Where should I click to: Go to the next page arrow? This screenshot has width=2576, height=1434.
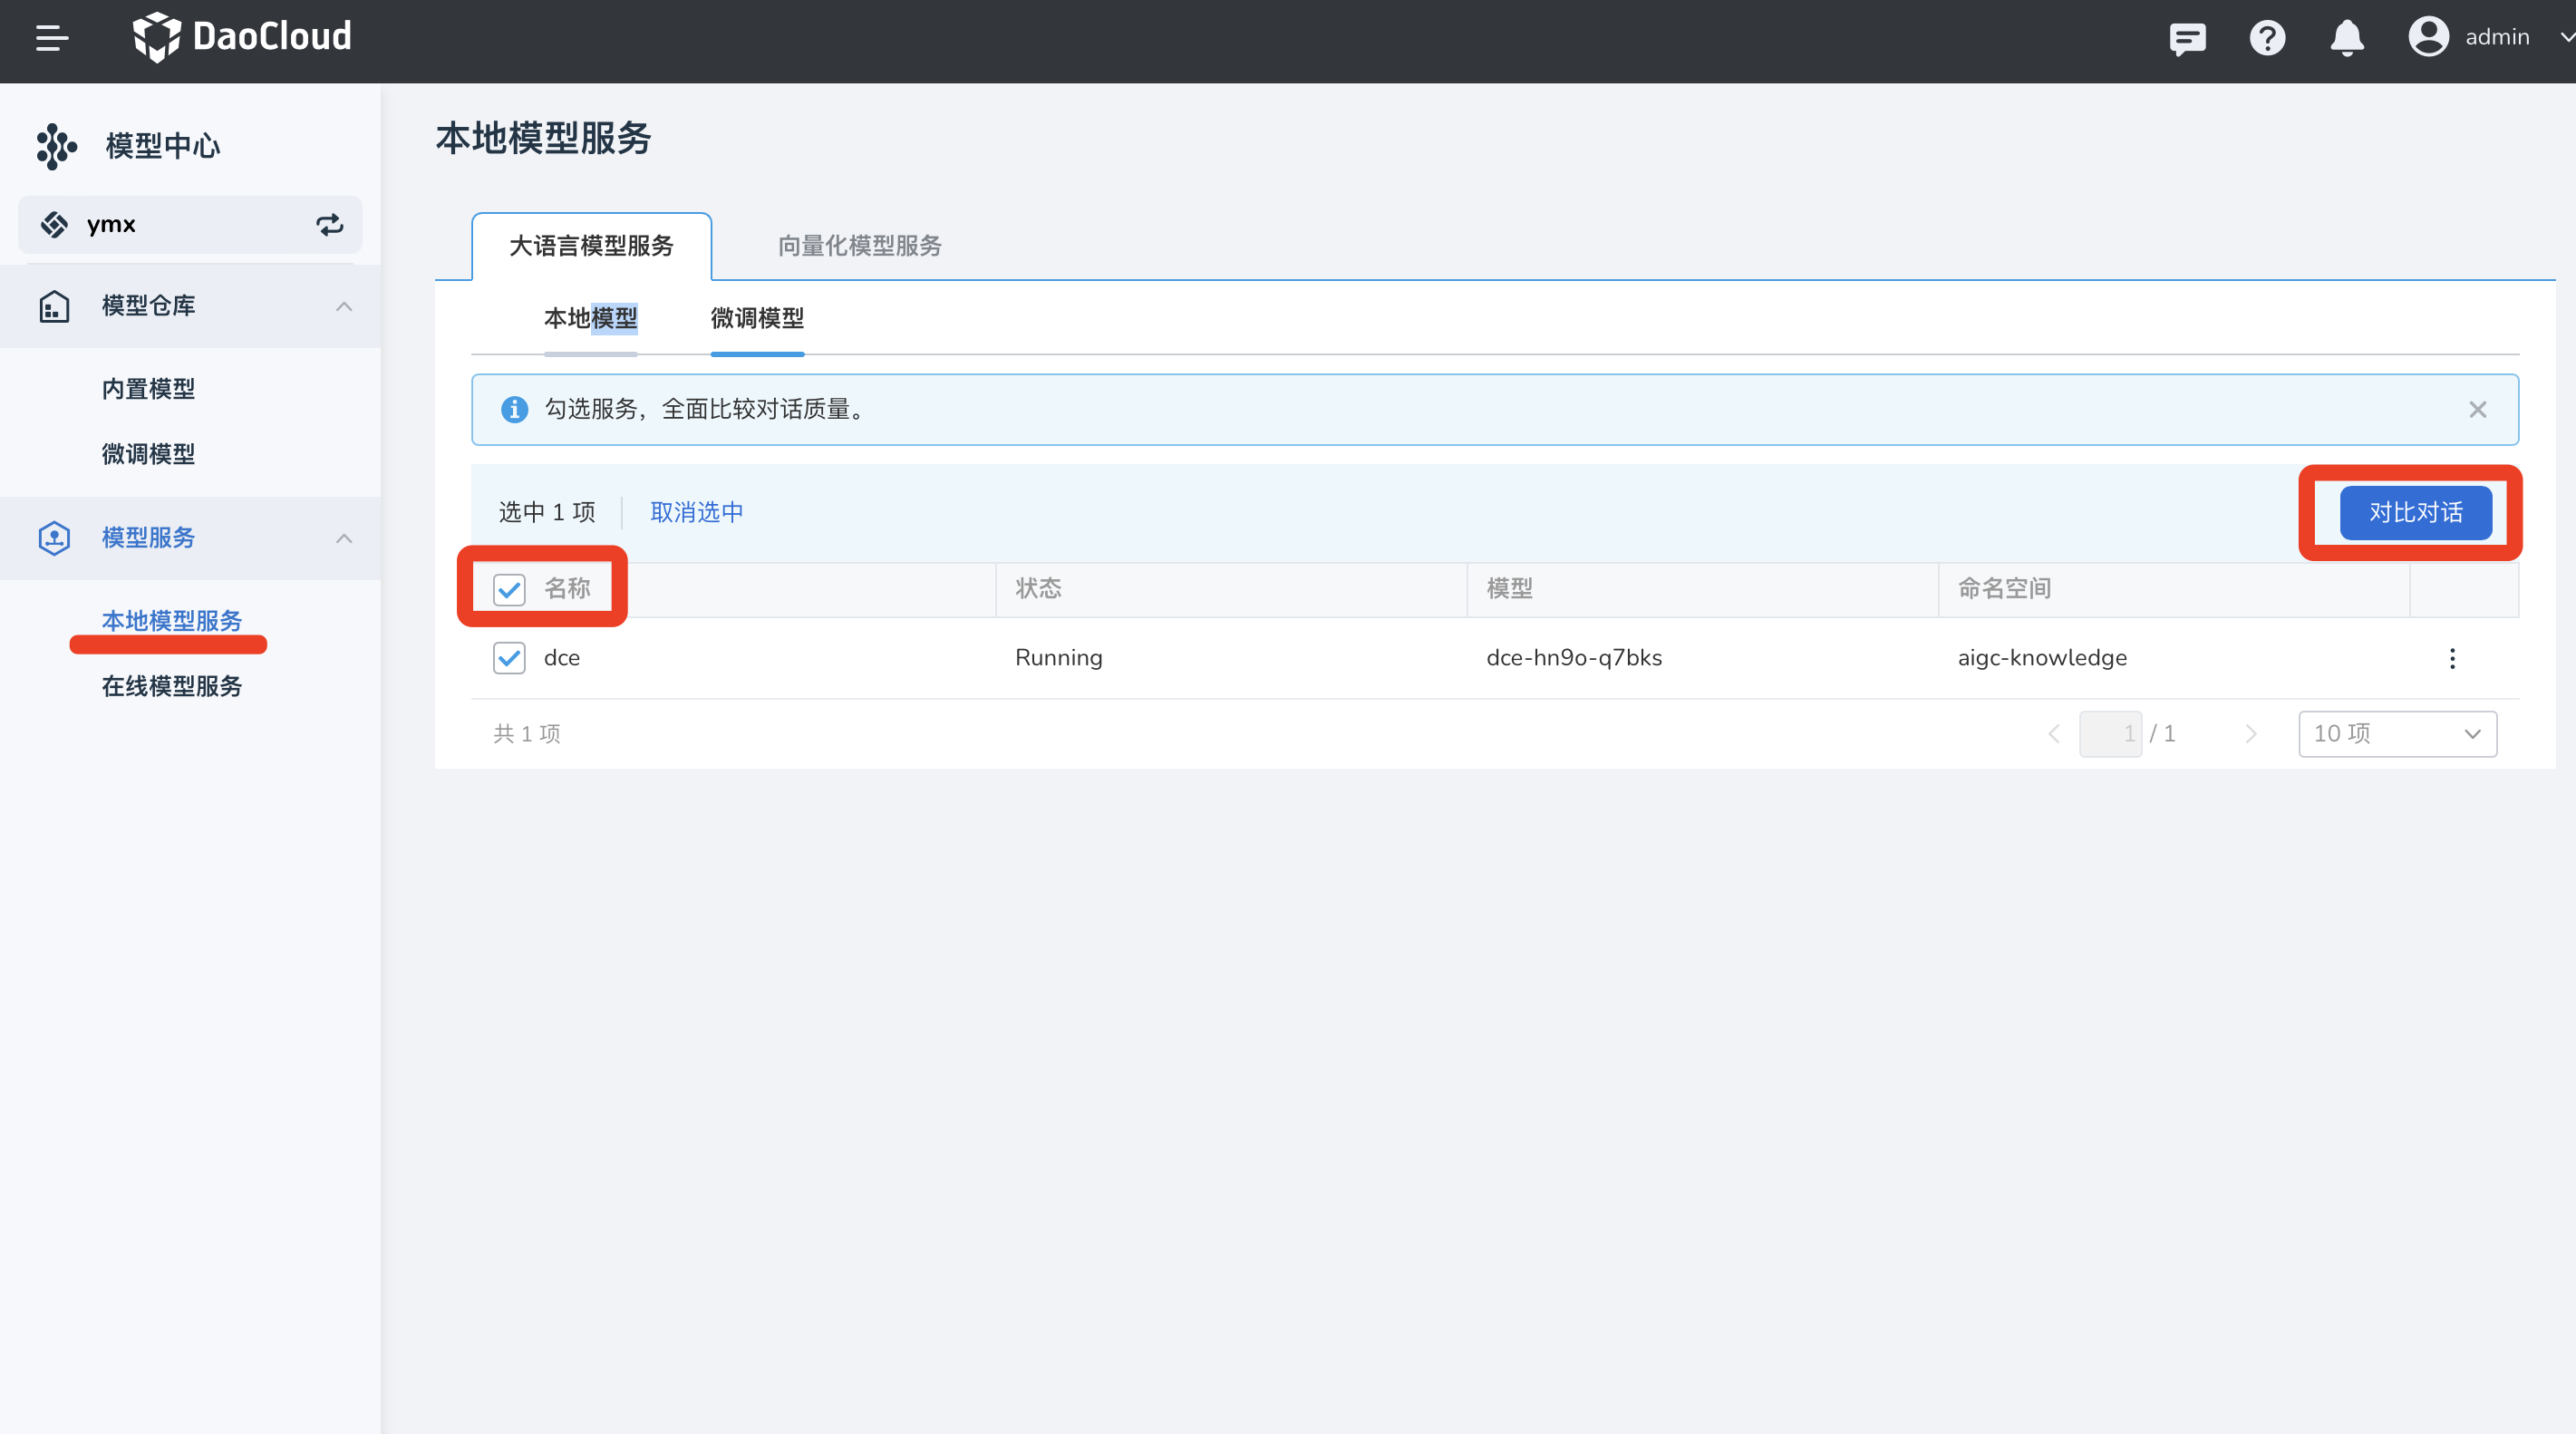coord(2250,733)
